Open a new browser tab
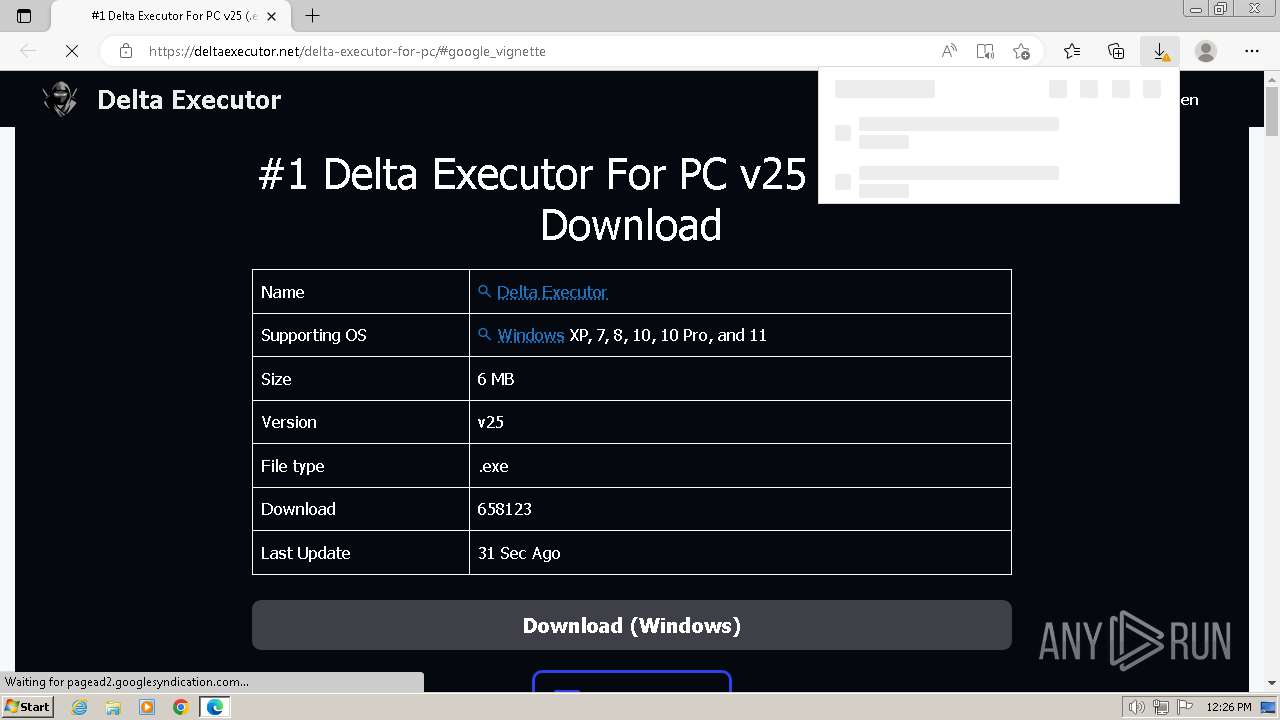The width and height of the screenshot is (1280, 720). pyautogui.click(x=313, y=16)
